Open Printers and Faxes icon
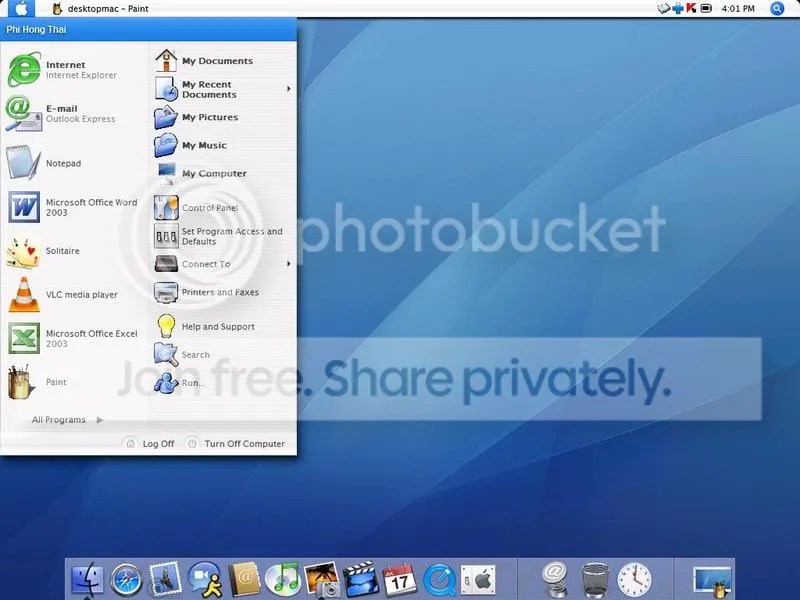Screen dimensions: 800x600 click(x=166, y=292)
